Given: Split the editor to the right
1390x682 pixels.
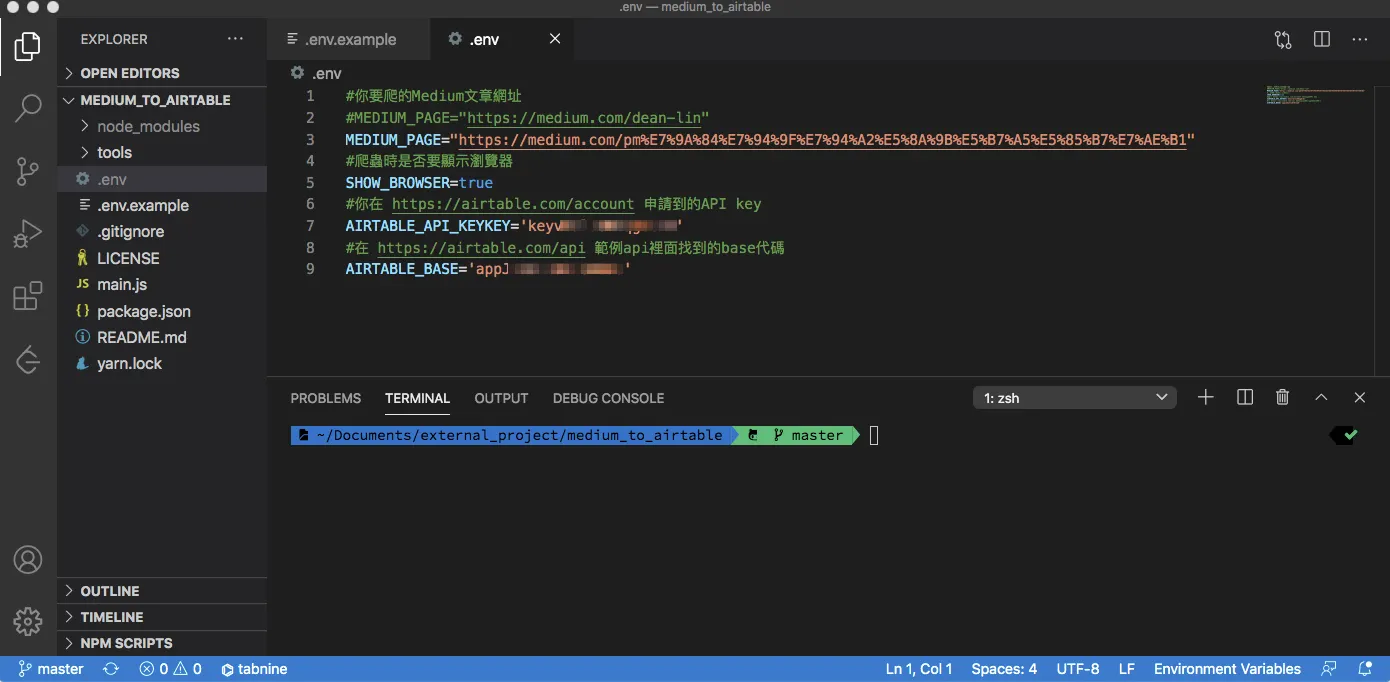Looking at the screenshot, I should 1322,39.
